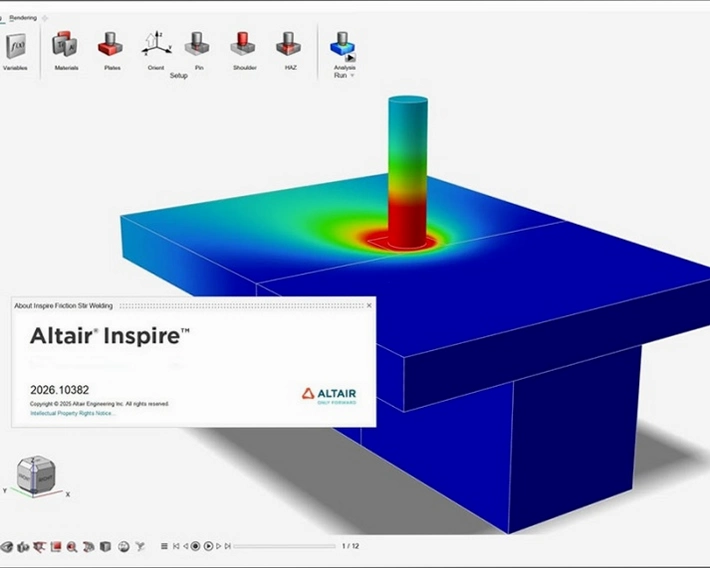Click the red axes icon in bottom toolbar
This screenshot has height=568, width=710.
click(40, 547)
